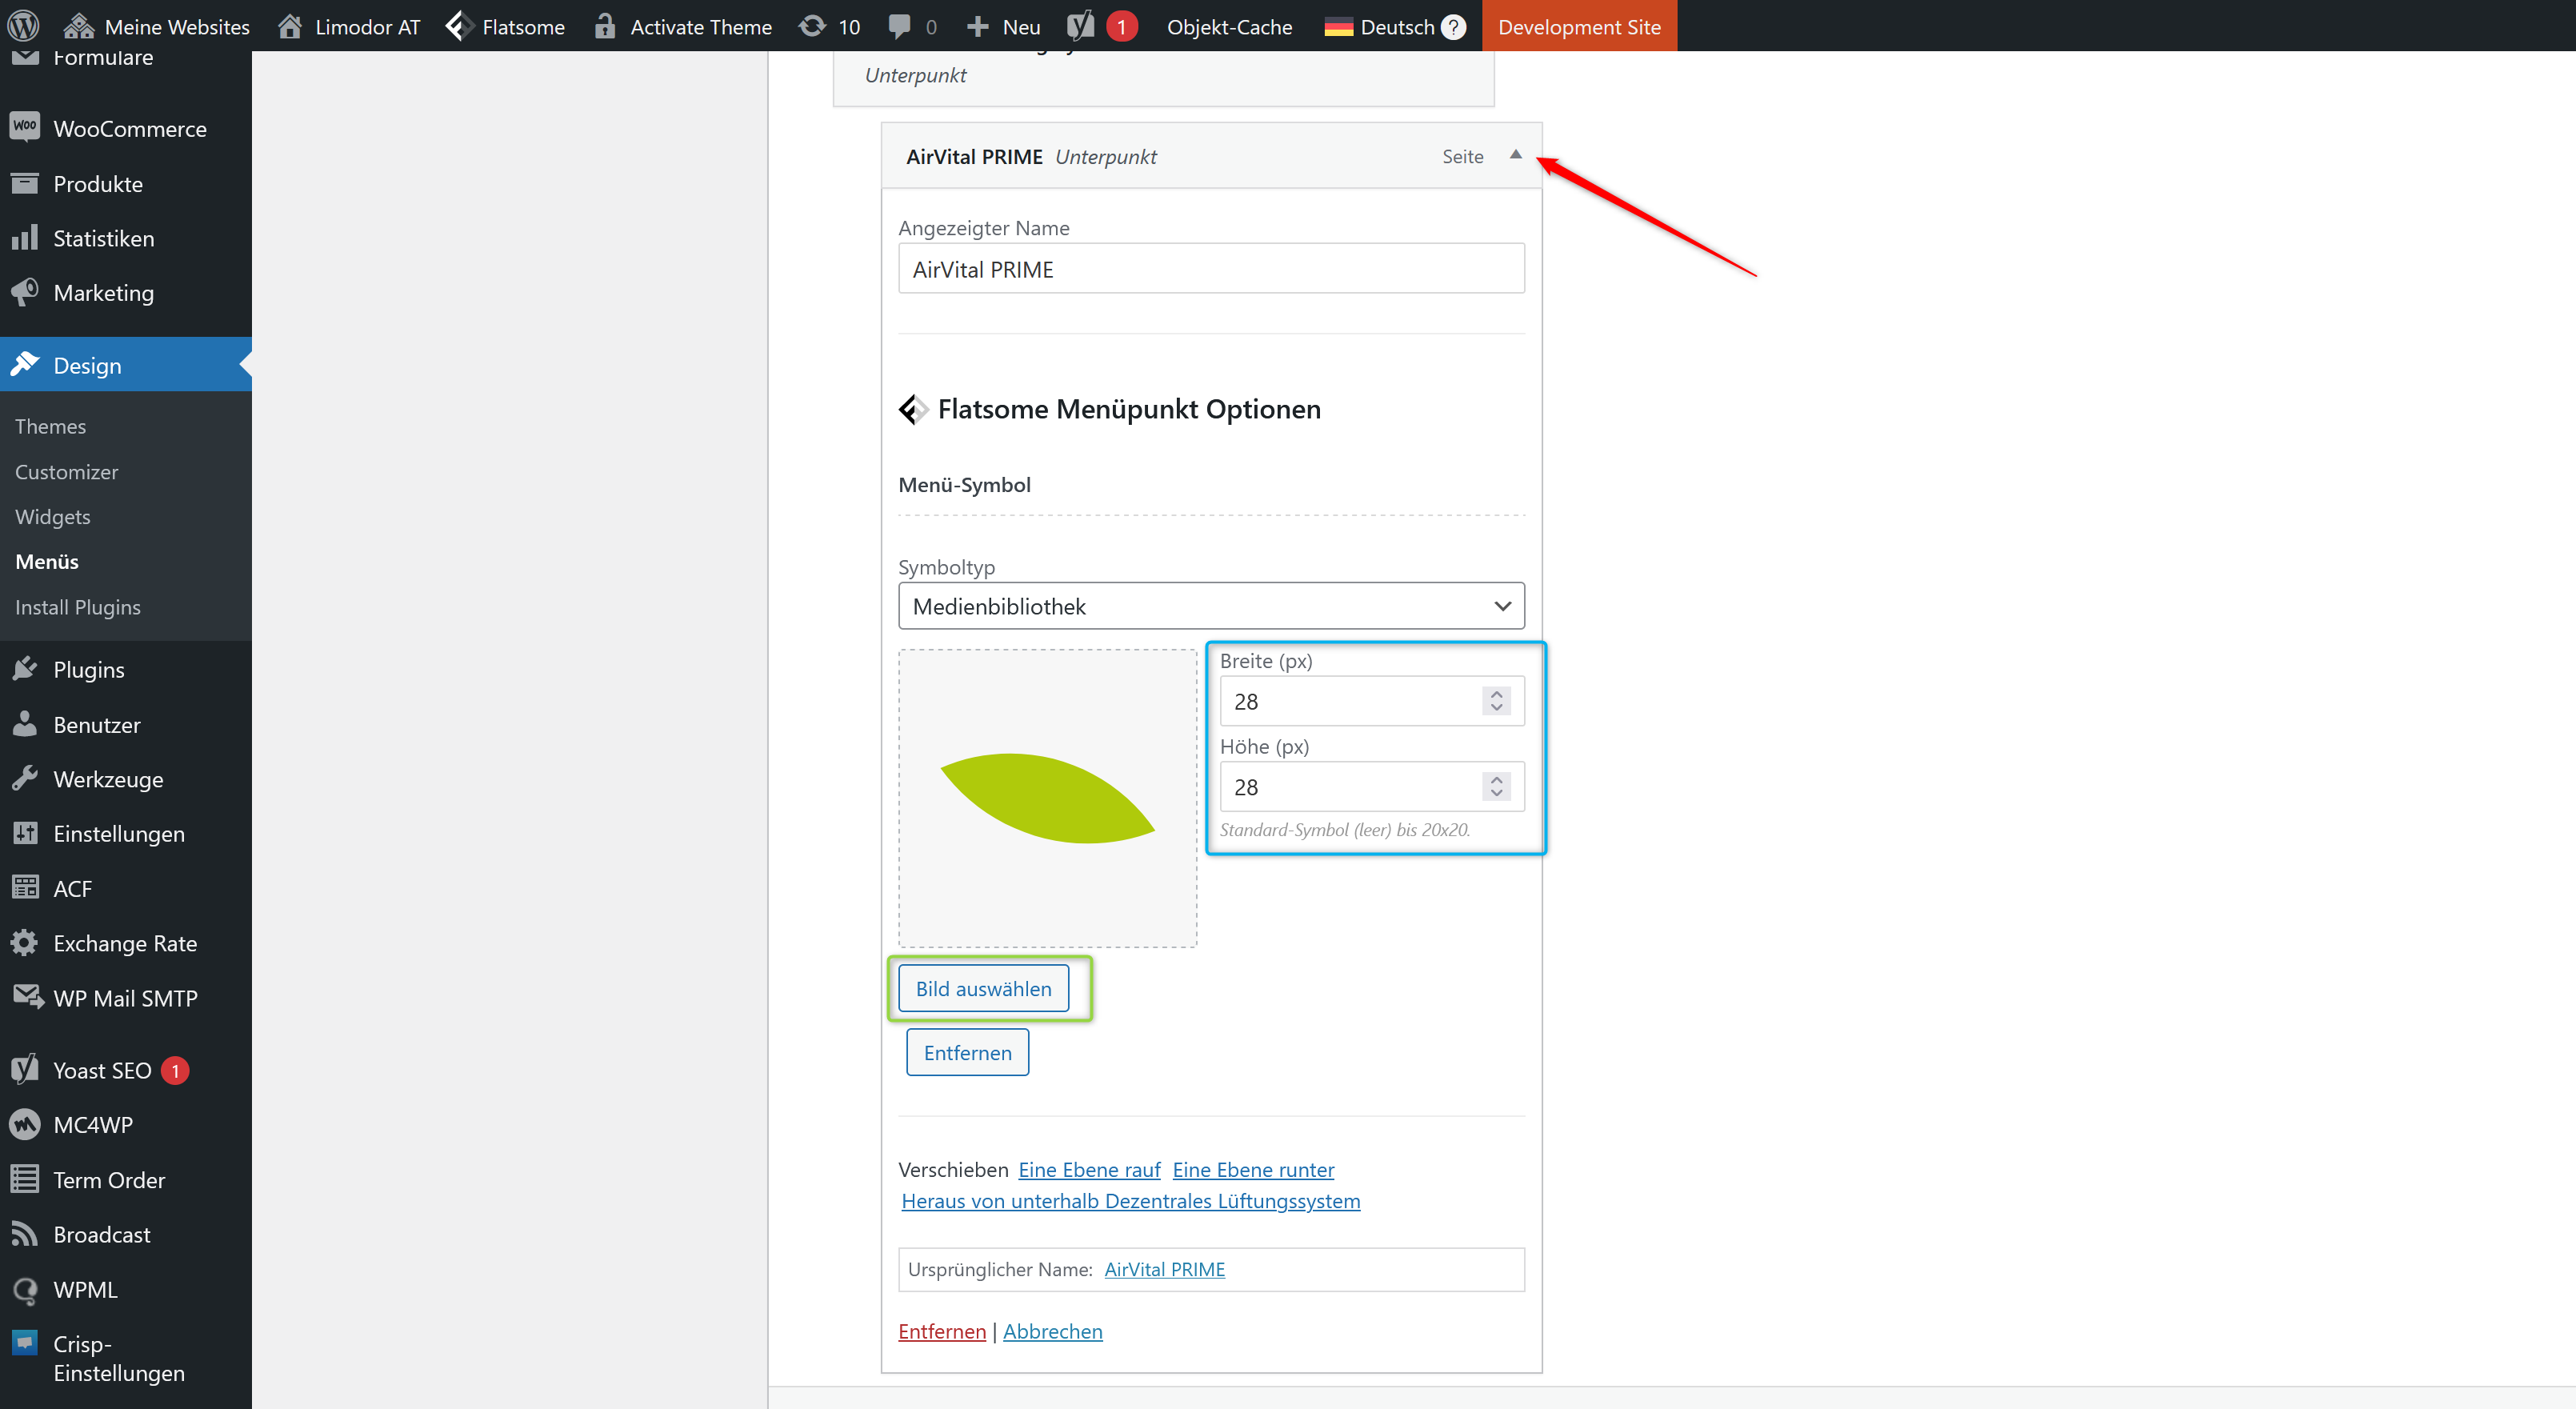Click Bild auswählen button

pyautogui.click(x=983, y=988)
